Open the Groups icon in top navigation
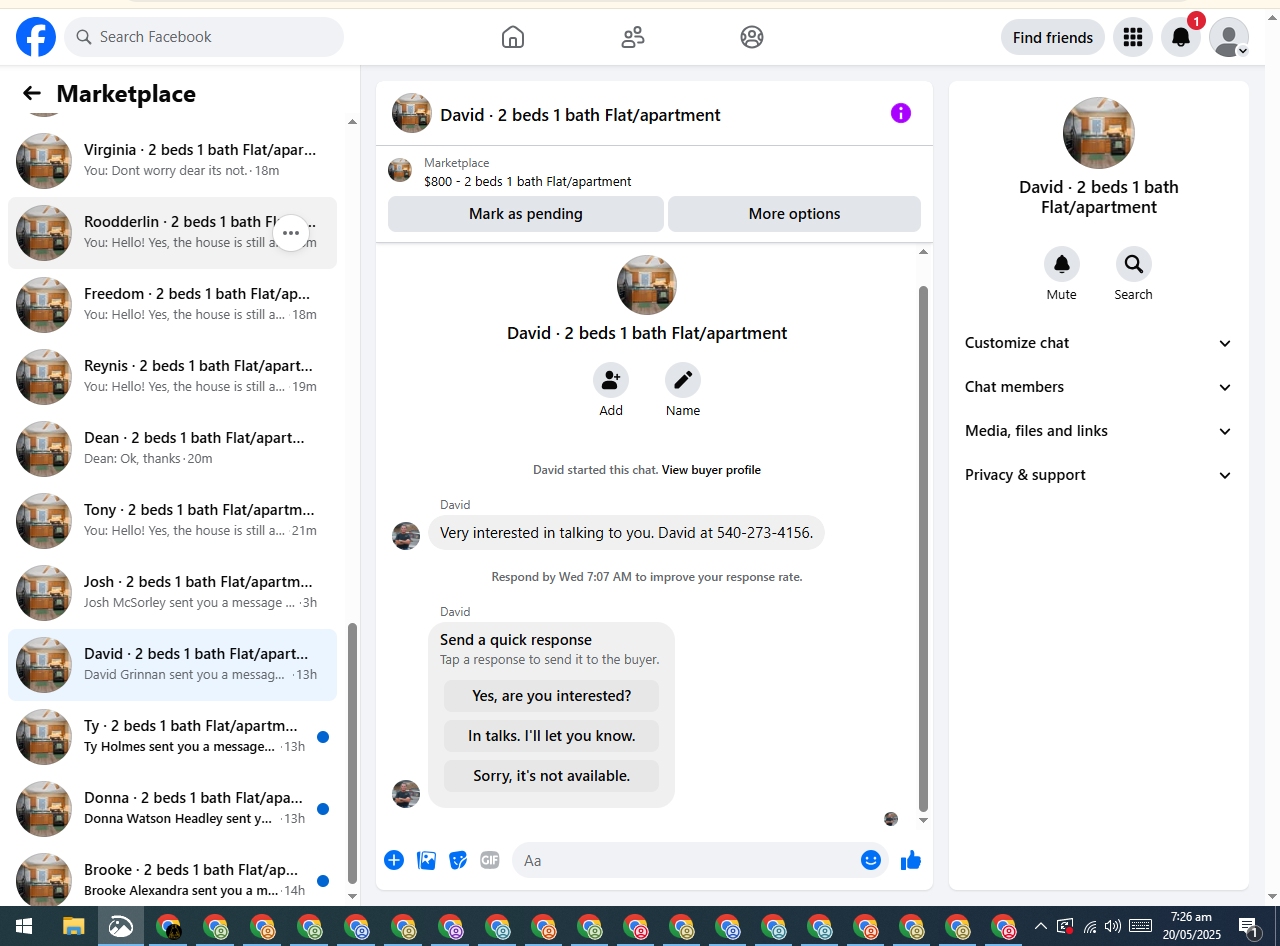1280x946 pixels. [752, 37]
